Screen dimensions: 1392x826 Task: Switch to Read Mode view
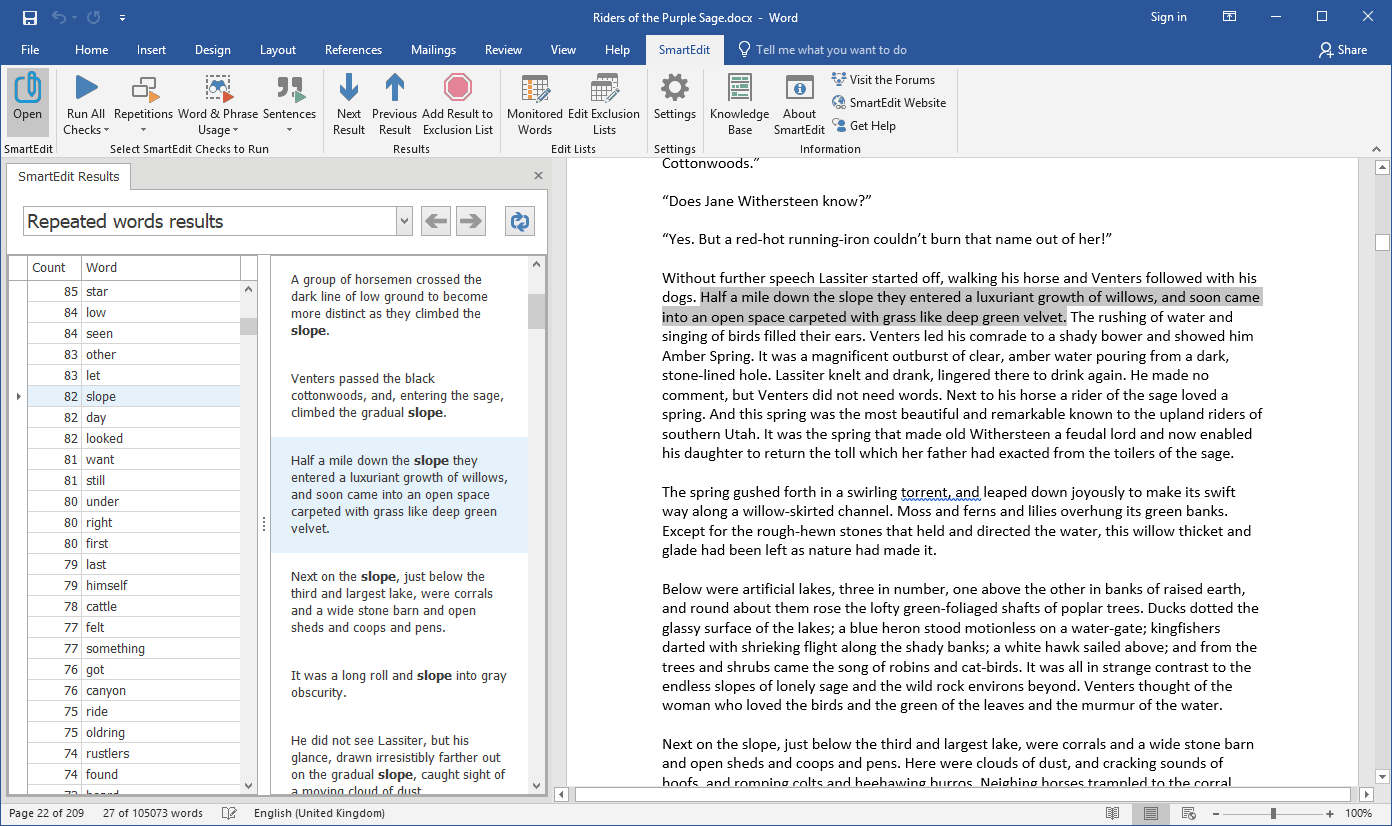point(1113,813)
